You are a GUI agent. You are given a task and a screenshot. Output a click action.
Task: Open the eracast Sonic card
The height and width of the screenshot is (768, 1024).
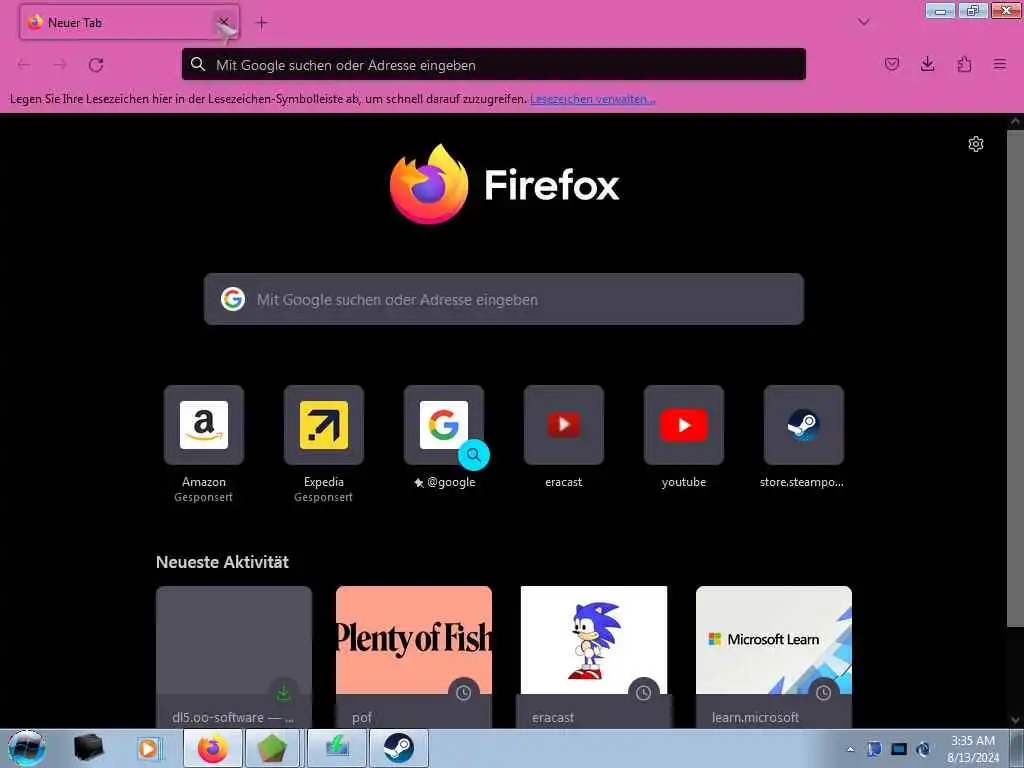[594, 656]
